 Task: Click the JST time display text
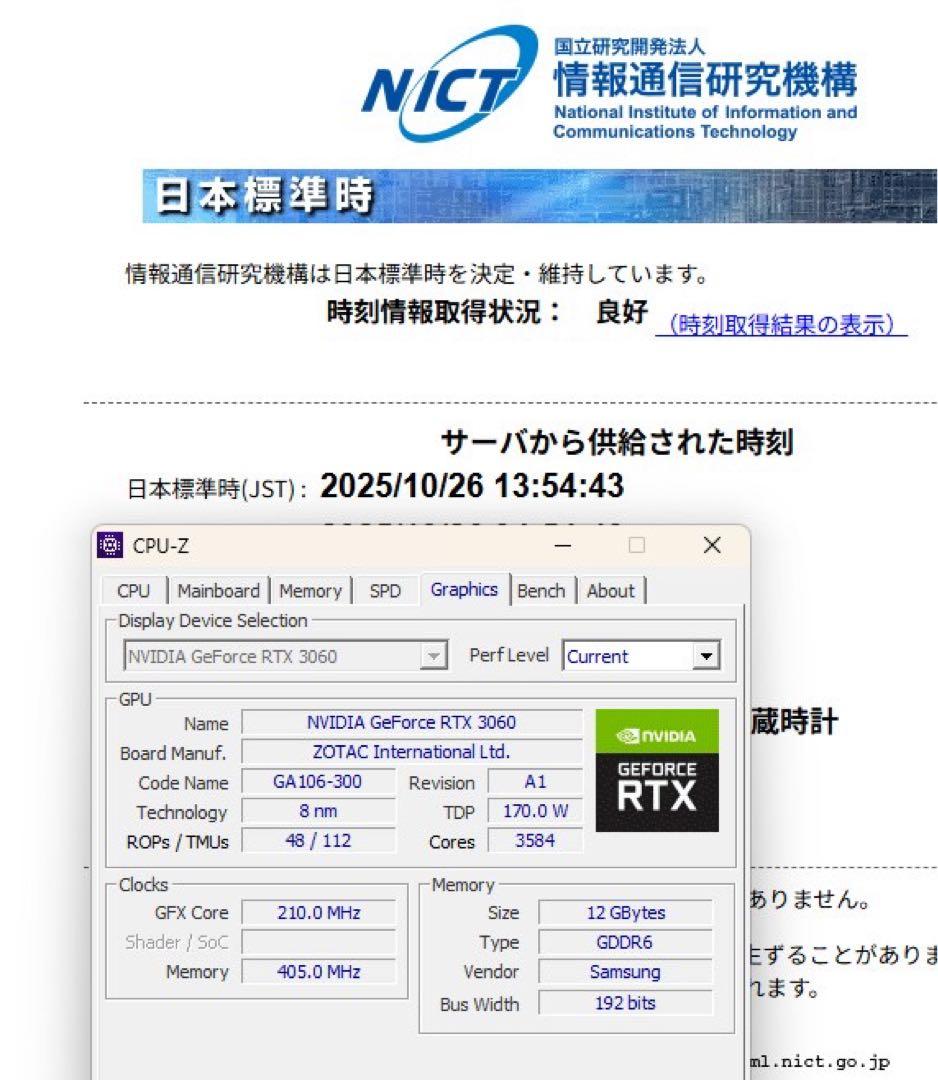pos(476,484)
